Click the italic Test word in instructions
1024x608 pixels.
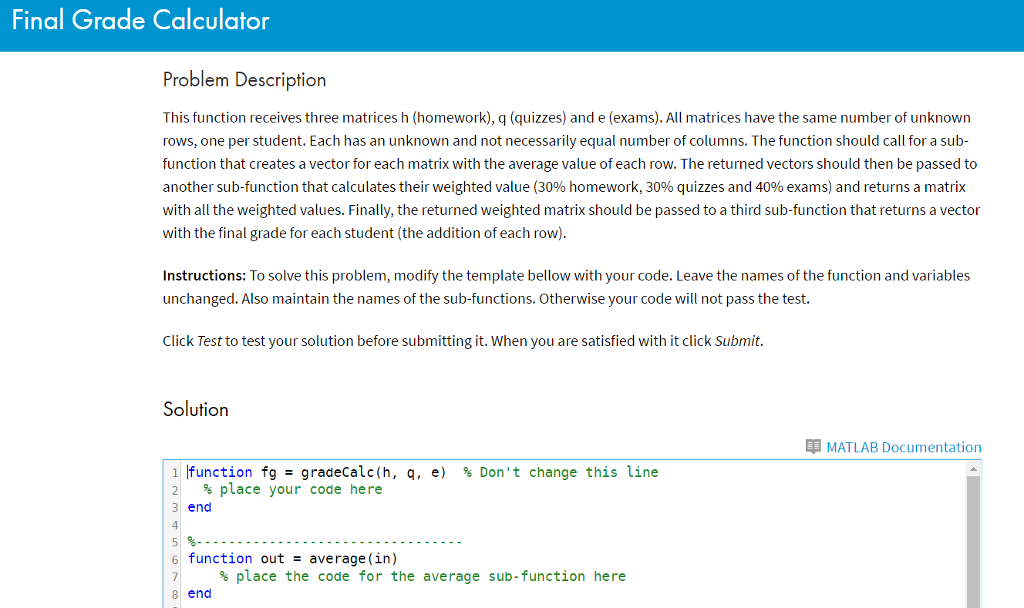208,340
